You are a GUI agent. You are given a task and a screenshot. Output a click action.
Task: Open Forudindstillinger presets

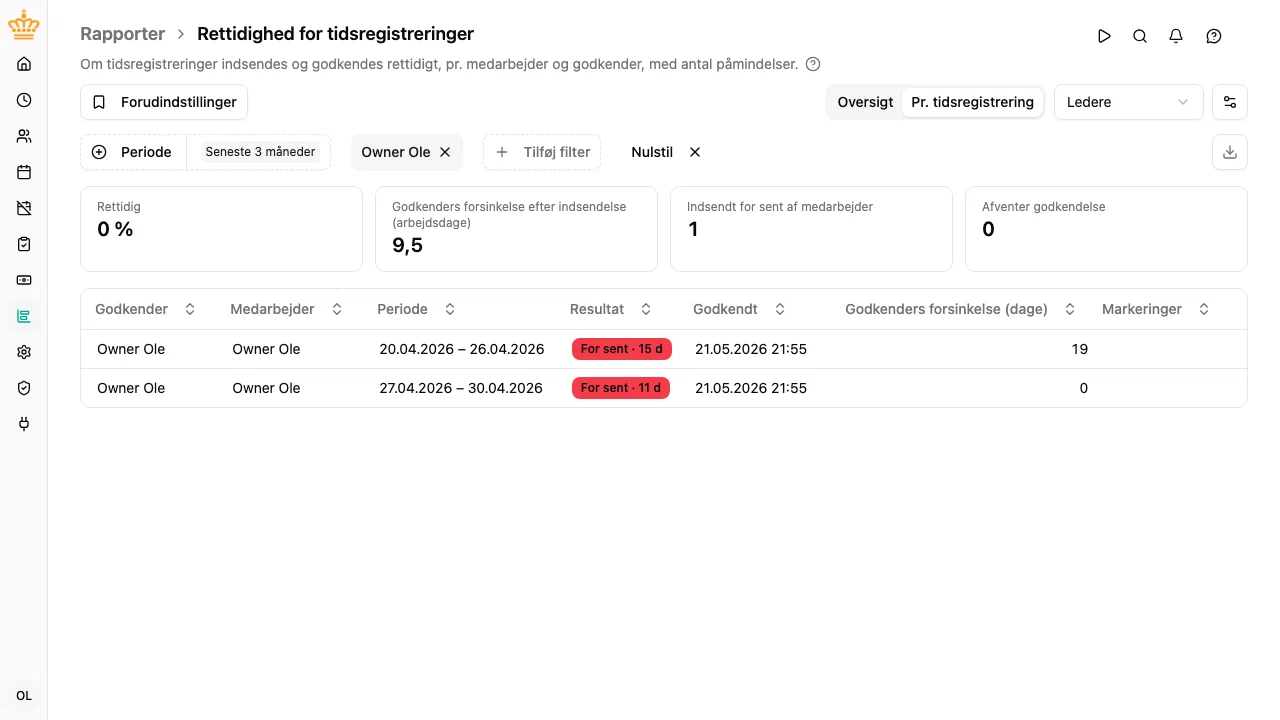point(164,102)
